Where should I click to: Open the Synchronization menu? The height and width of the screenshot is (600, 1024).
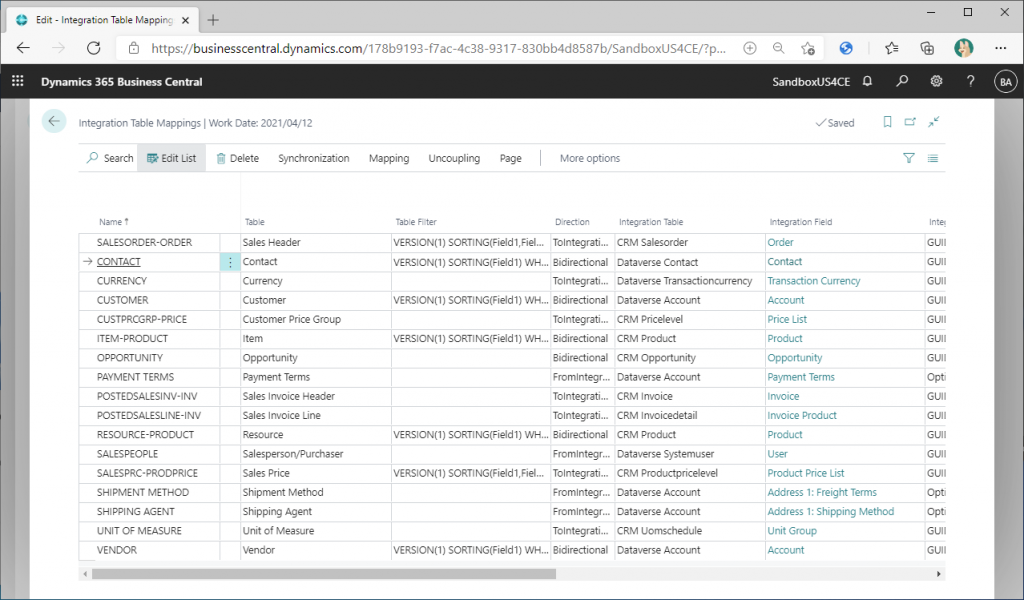tap(313, 158)
